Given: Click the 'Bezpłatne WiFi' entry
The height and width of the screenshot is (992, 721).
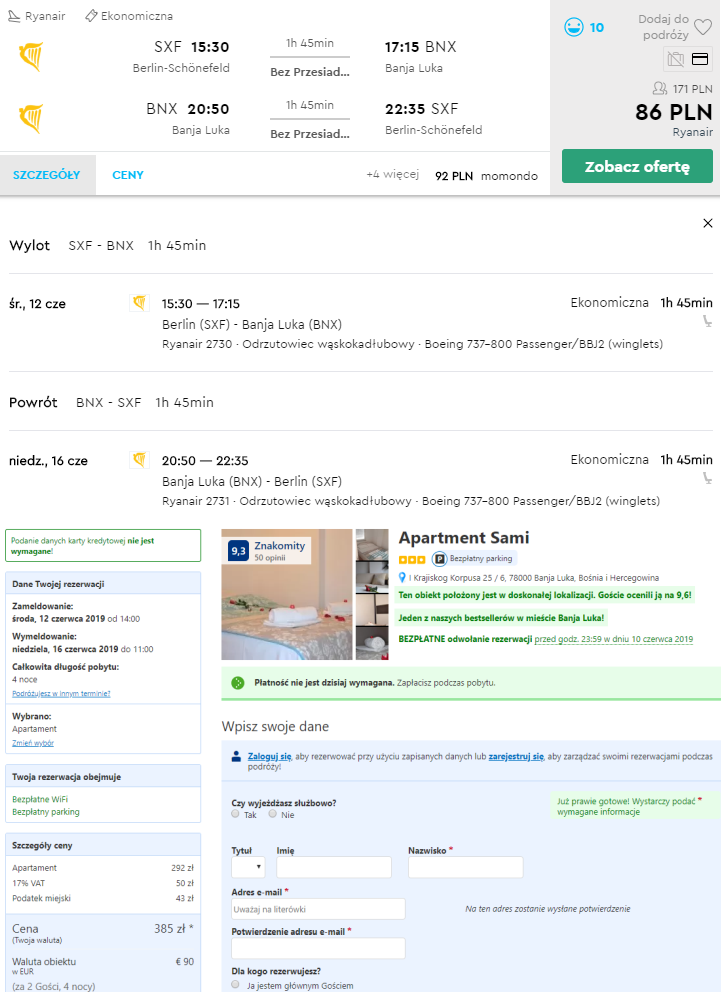Looking at the screenshot, I should [40, 799].
